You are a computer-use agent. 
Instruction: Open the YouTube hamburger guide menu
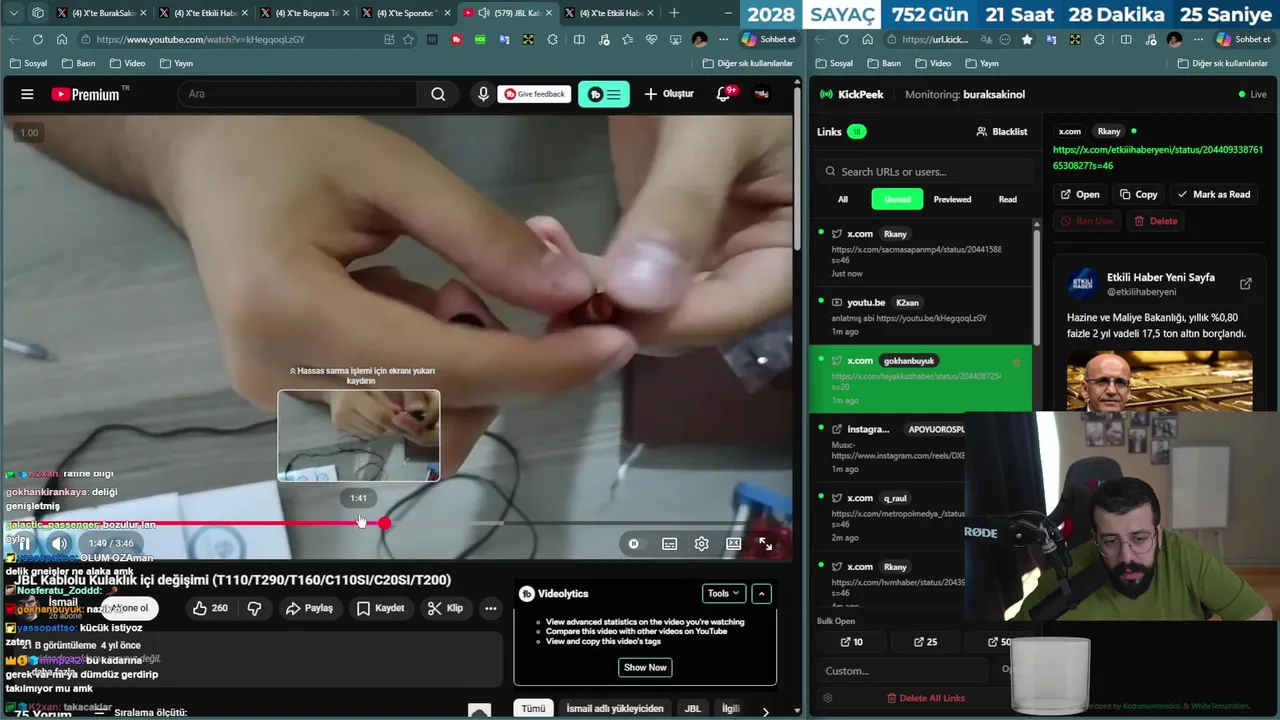click(27, 94)
